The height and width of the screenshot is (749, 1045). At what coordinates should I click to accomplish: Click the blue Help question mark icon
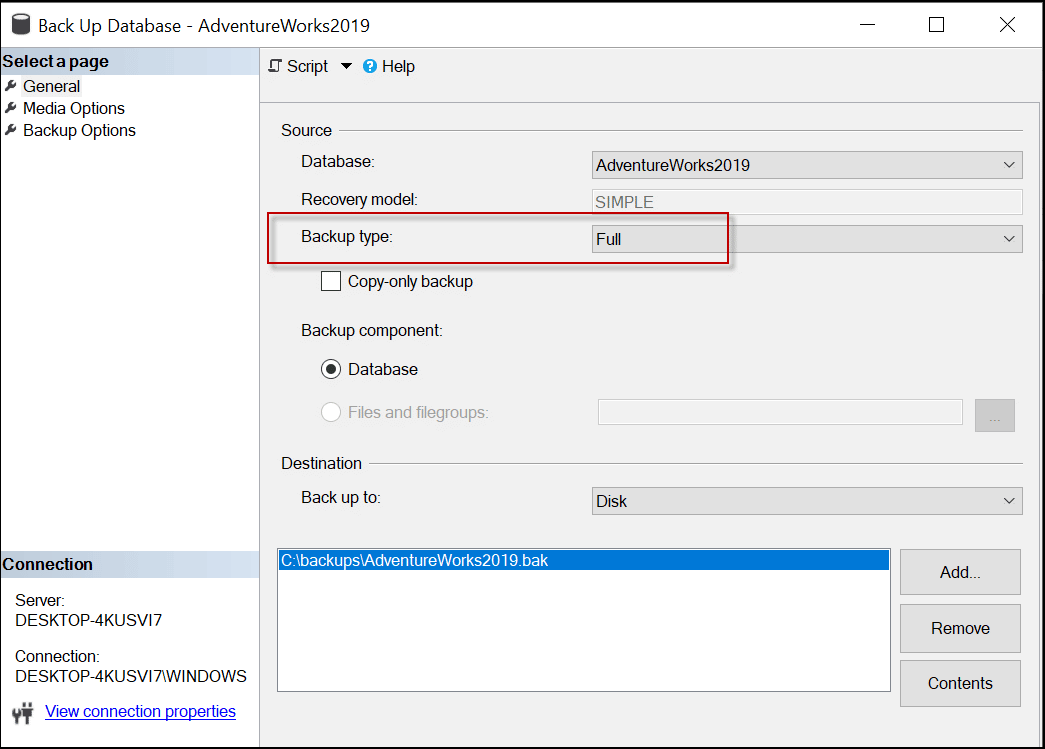coord(370,66)
